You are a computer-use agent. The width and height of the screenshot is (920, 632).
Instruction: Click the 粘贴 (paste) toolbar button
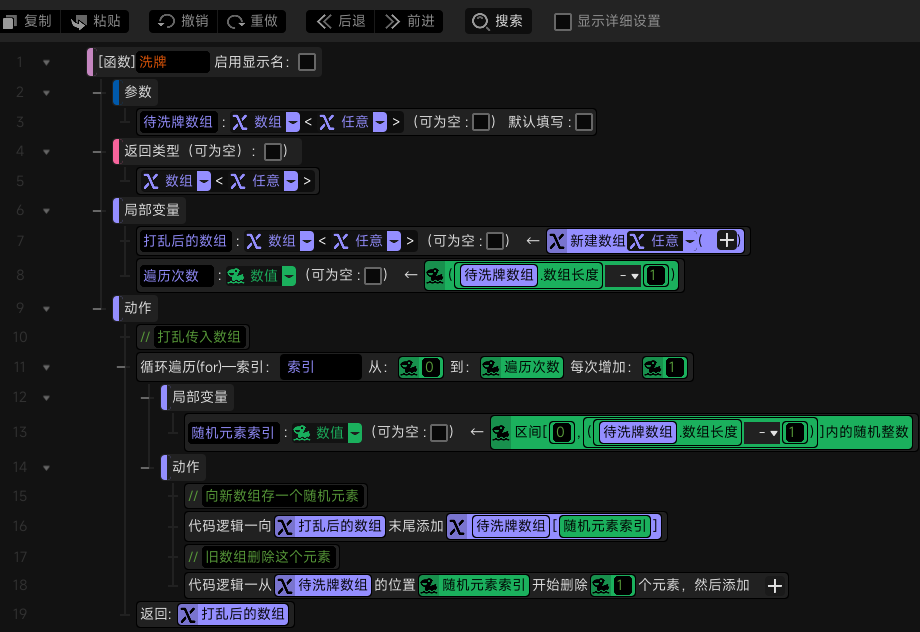pyautogui.click(x=95, y=21)
